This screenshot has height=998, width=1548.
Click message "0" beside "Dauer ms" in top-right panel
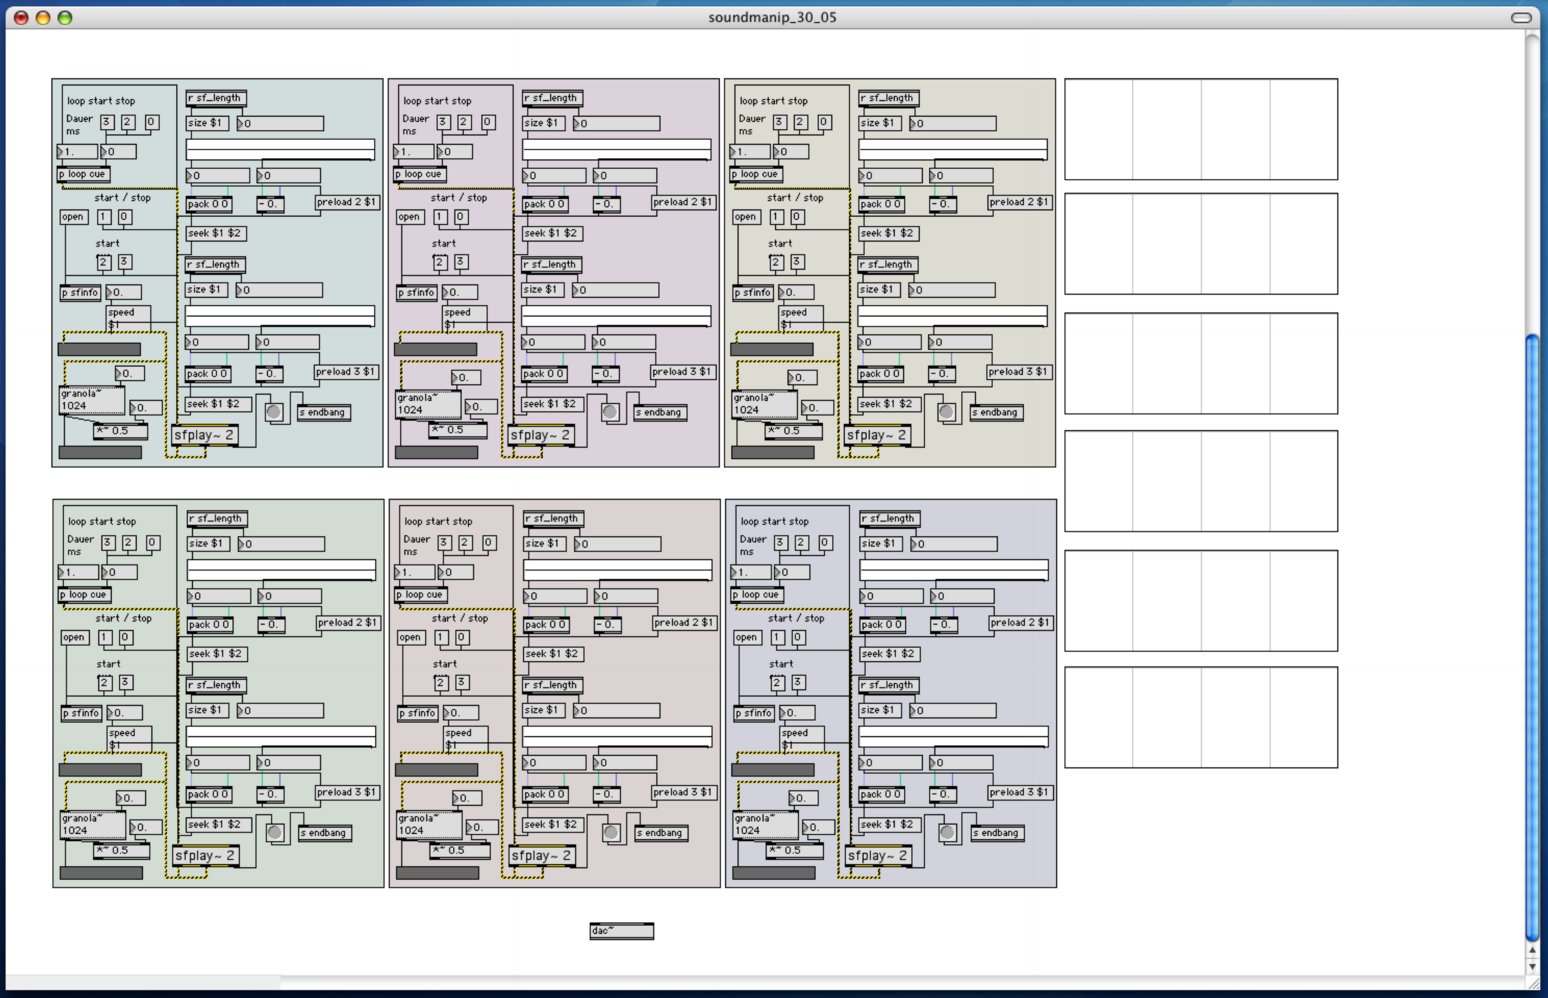pos(824,122)
